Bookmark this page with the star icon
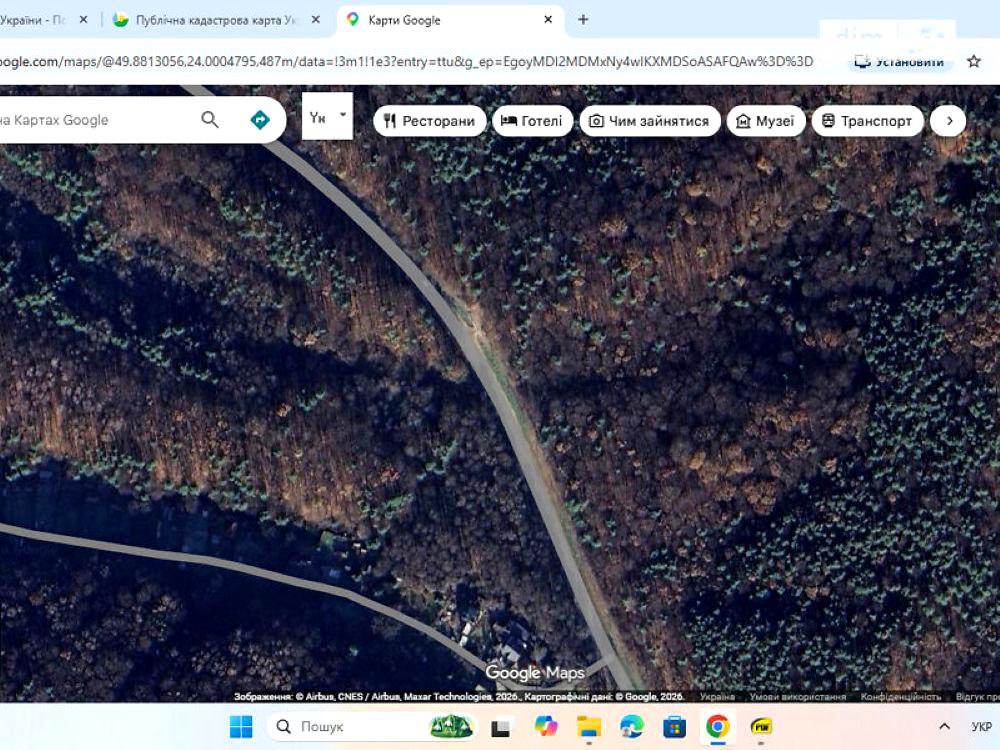Viewport: 1000px width, 750px height. click(x=974, y=61)
